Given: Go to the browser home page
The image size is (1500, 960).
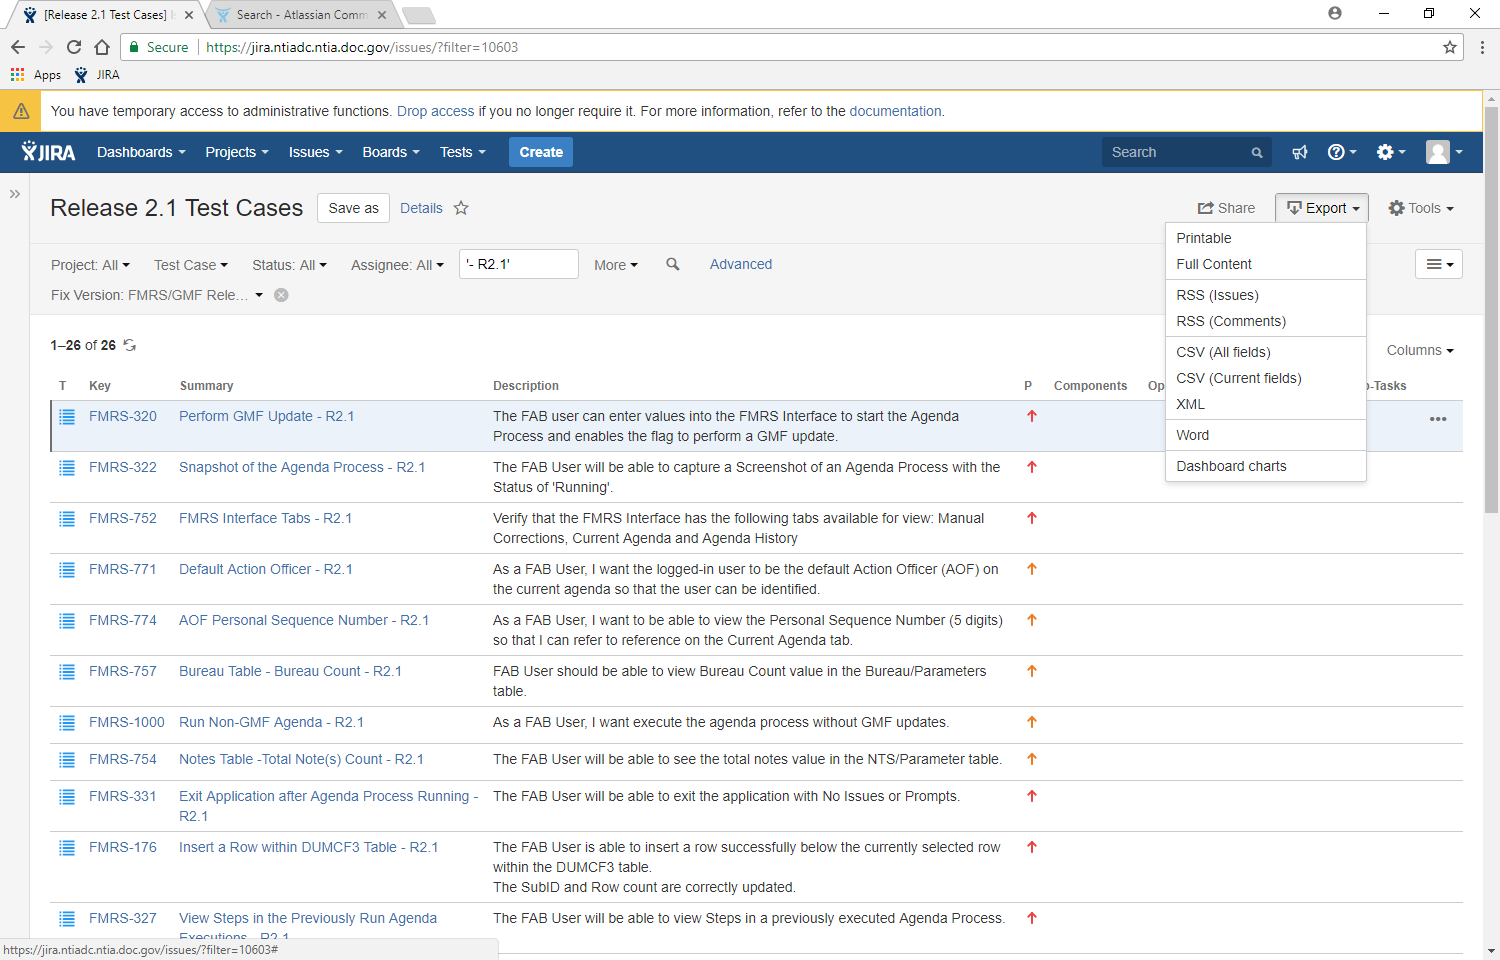Looking at the screenshot, I should (102, 47).
